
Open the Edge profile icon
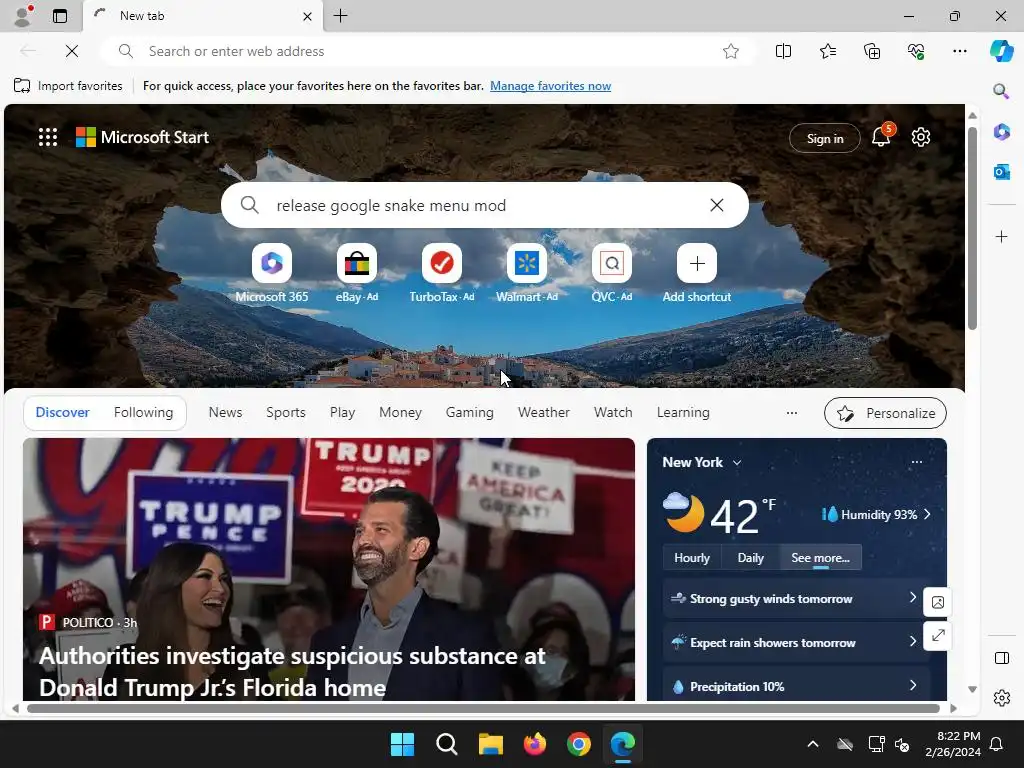[23, 16]
